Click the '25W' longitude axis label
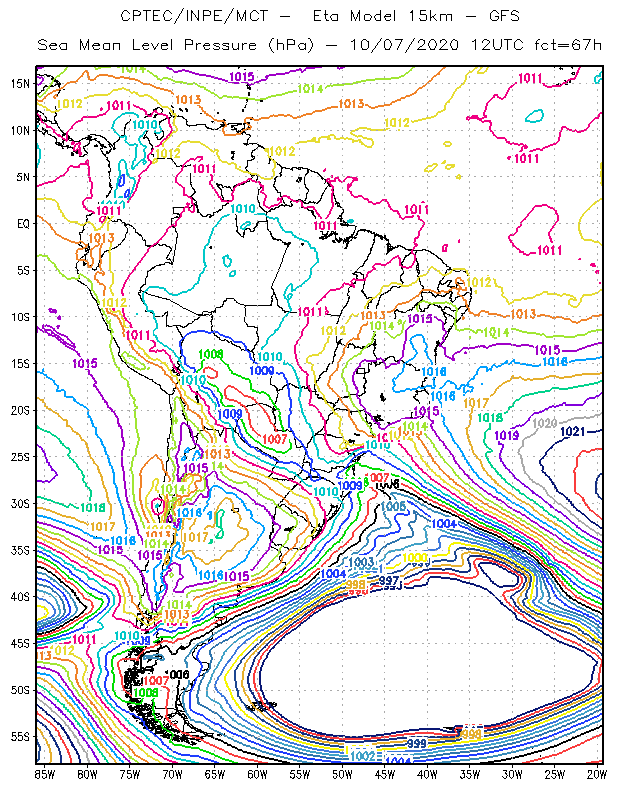The height and width of the screenshot is (800, 618). coord(555,775)
